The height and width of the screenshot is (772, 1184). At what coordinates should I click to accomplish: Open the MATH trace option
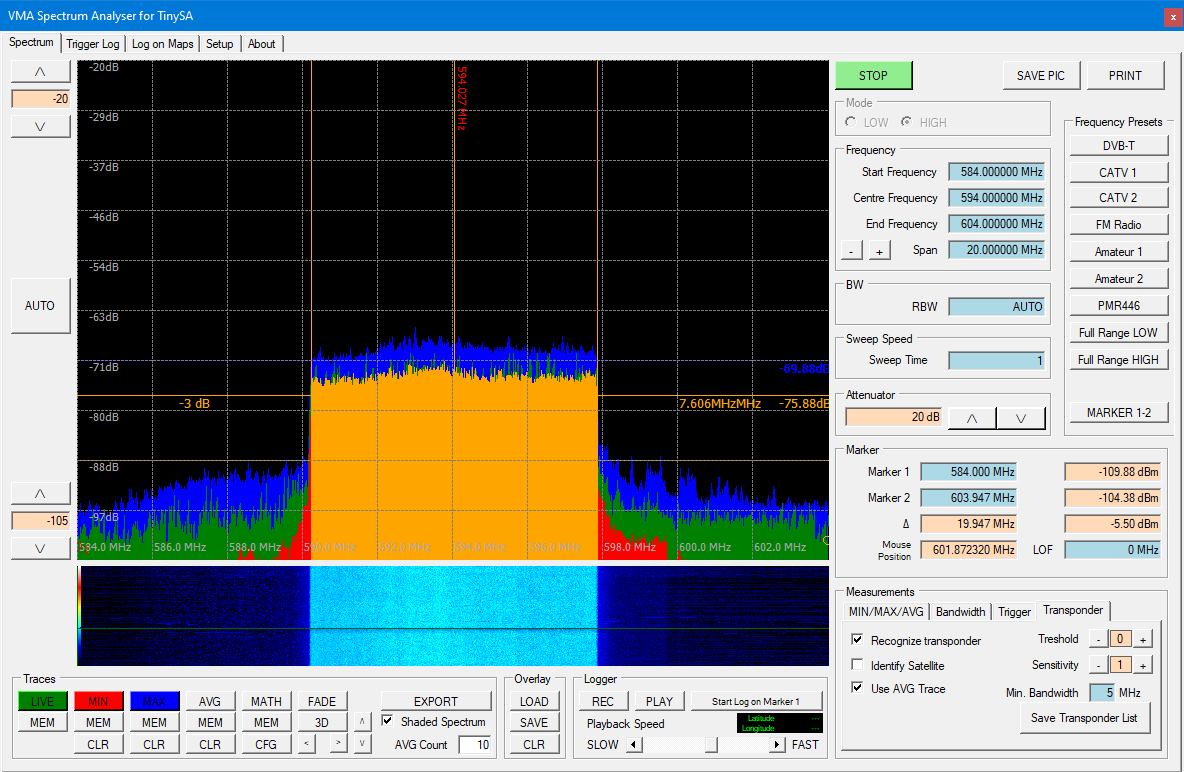coord(266,701)
